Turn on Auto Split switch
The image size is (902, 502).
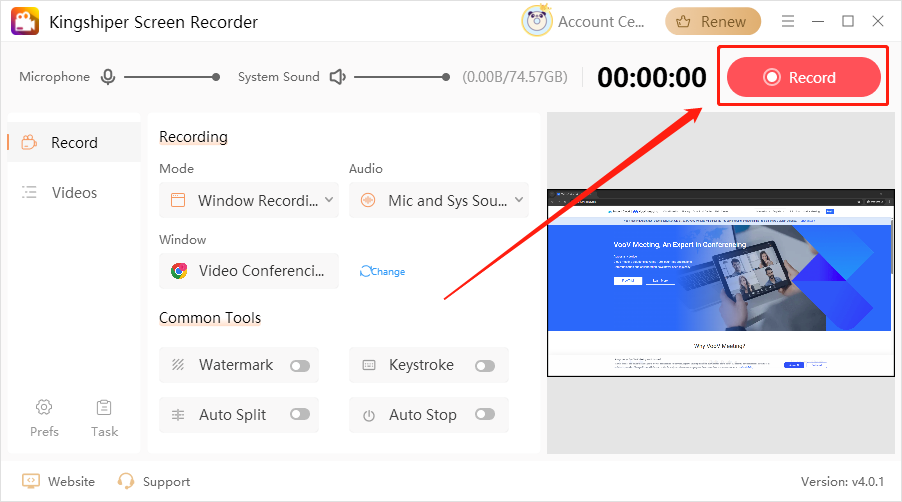[300, 414]
